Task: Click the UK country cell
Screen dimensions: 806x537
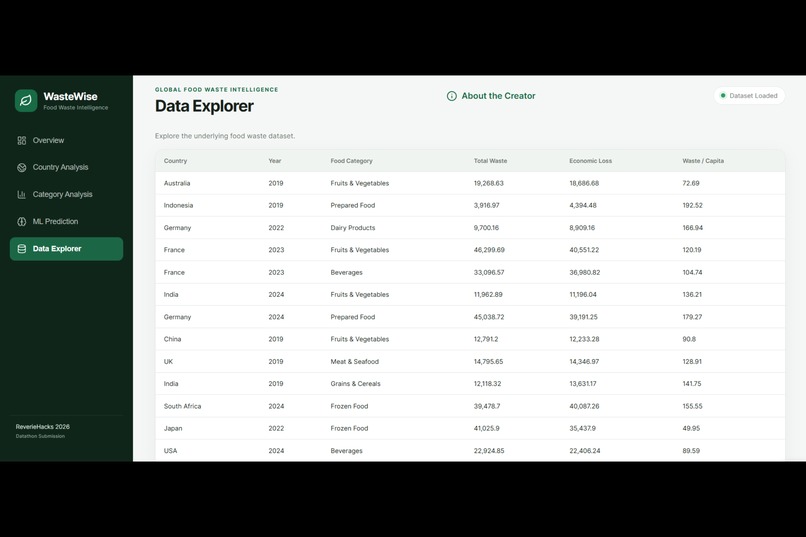Action: click(x=168, y=362)
